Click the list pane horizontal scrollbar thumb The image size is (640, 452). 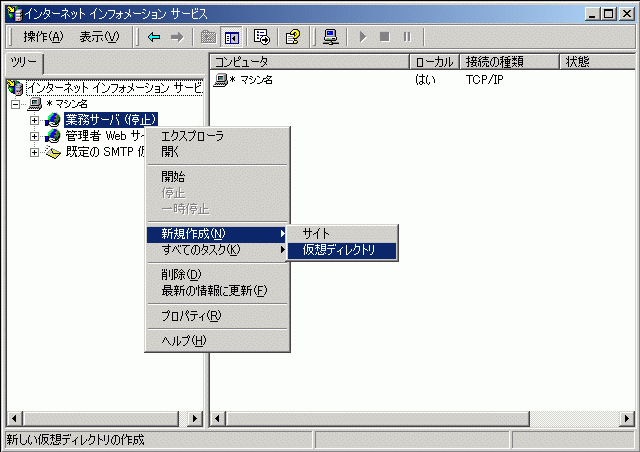click(378, 419)
